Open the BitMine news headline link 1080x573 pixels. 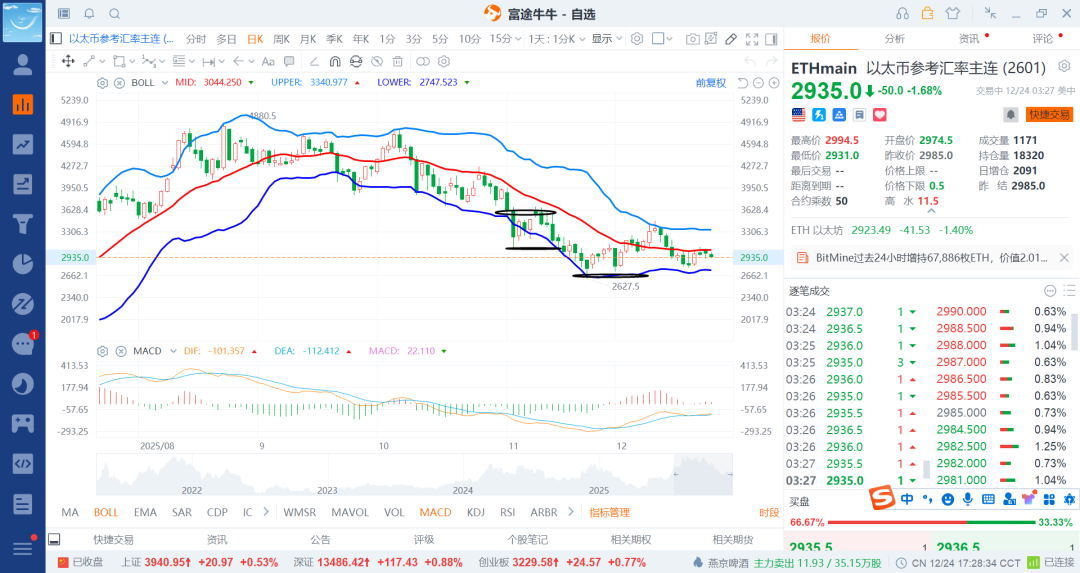(x=931, y=258)
